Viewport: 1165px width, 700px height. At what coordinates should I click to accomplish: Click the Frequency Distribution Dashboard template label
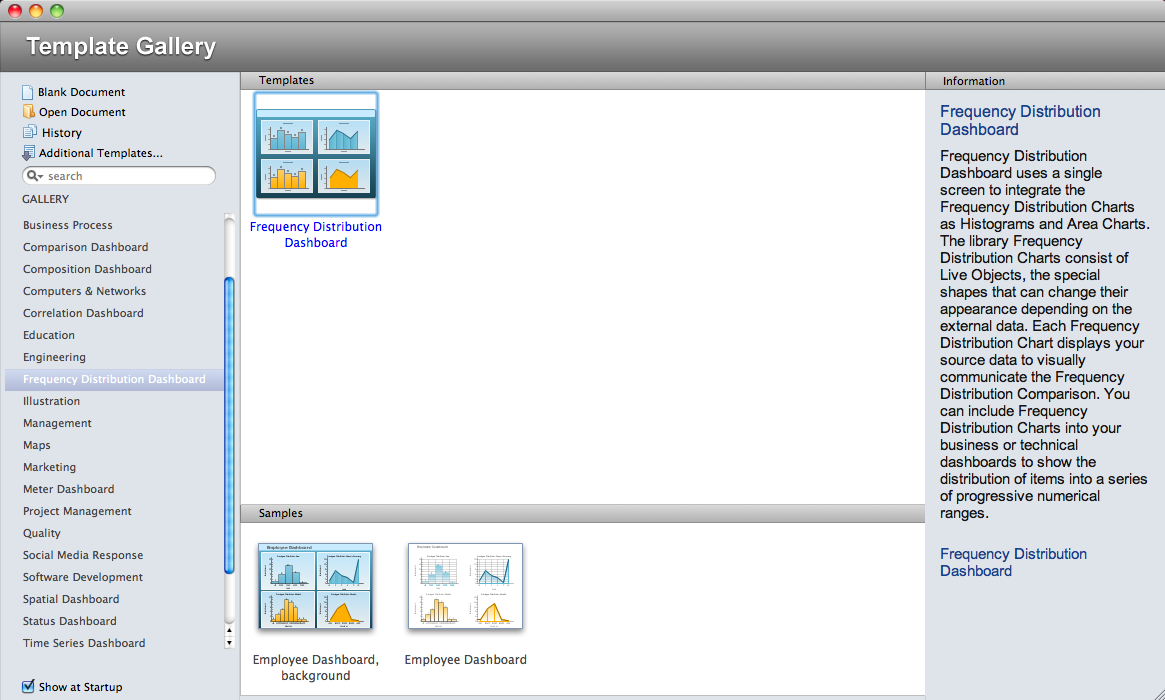[x=316, y=235]
